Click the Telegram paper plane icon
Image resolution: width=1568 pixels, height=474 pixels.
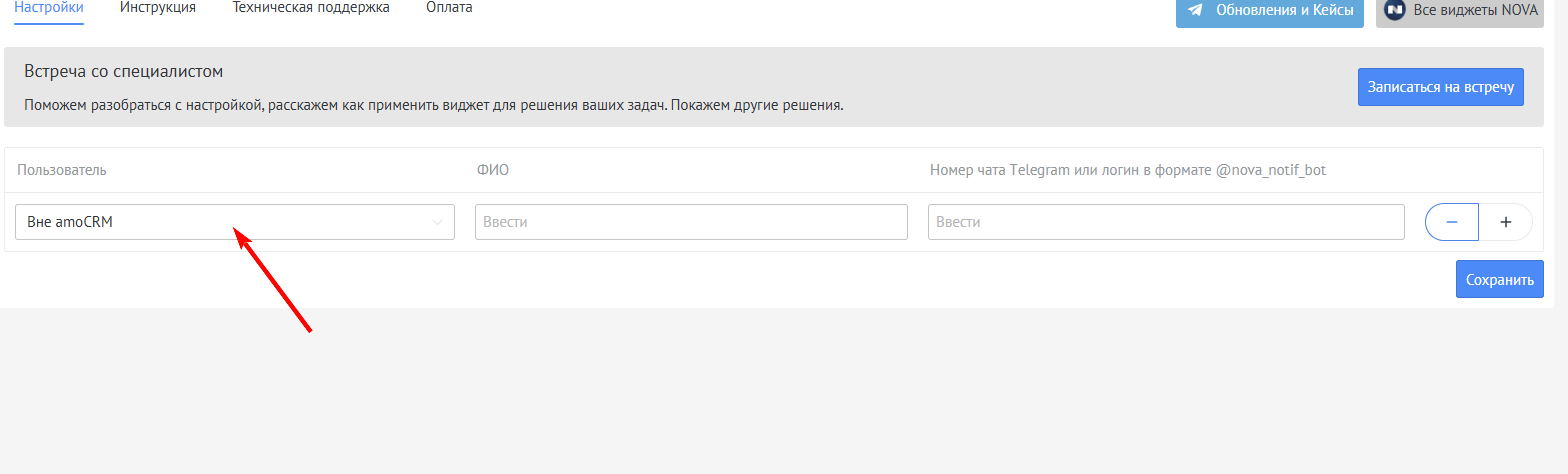[1195, 11]
